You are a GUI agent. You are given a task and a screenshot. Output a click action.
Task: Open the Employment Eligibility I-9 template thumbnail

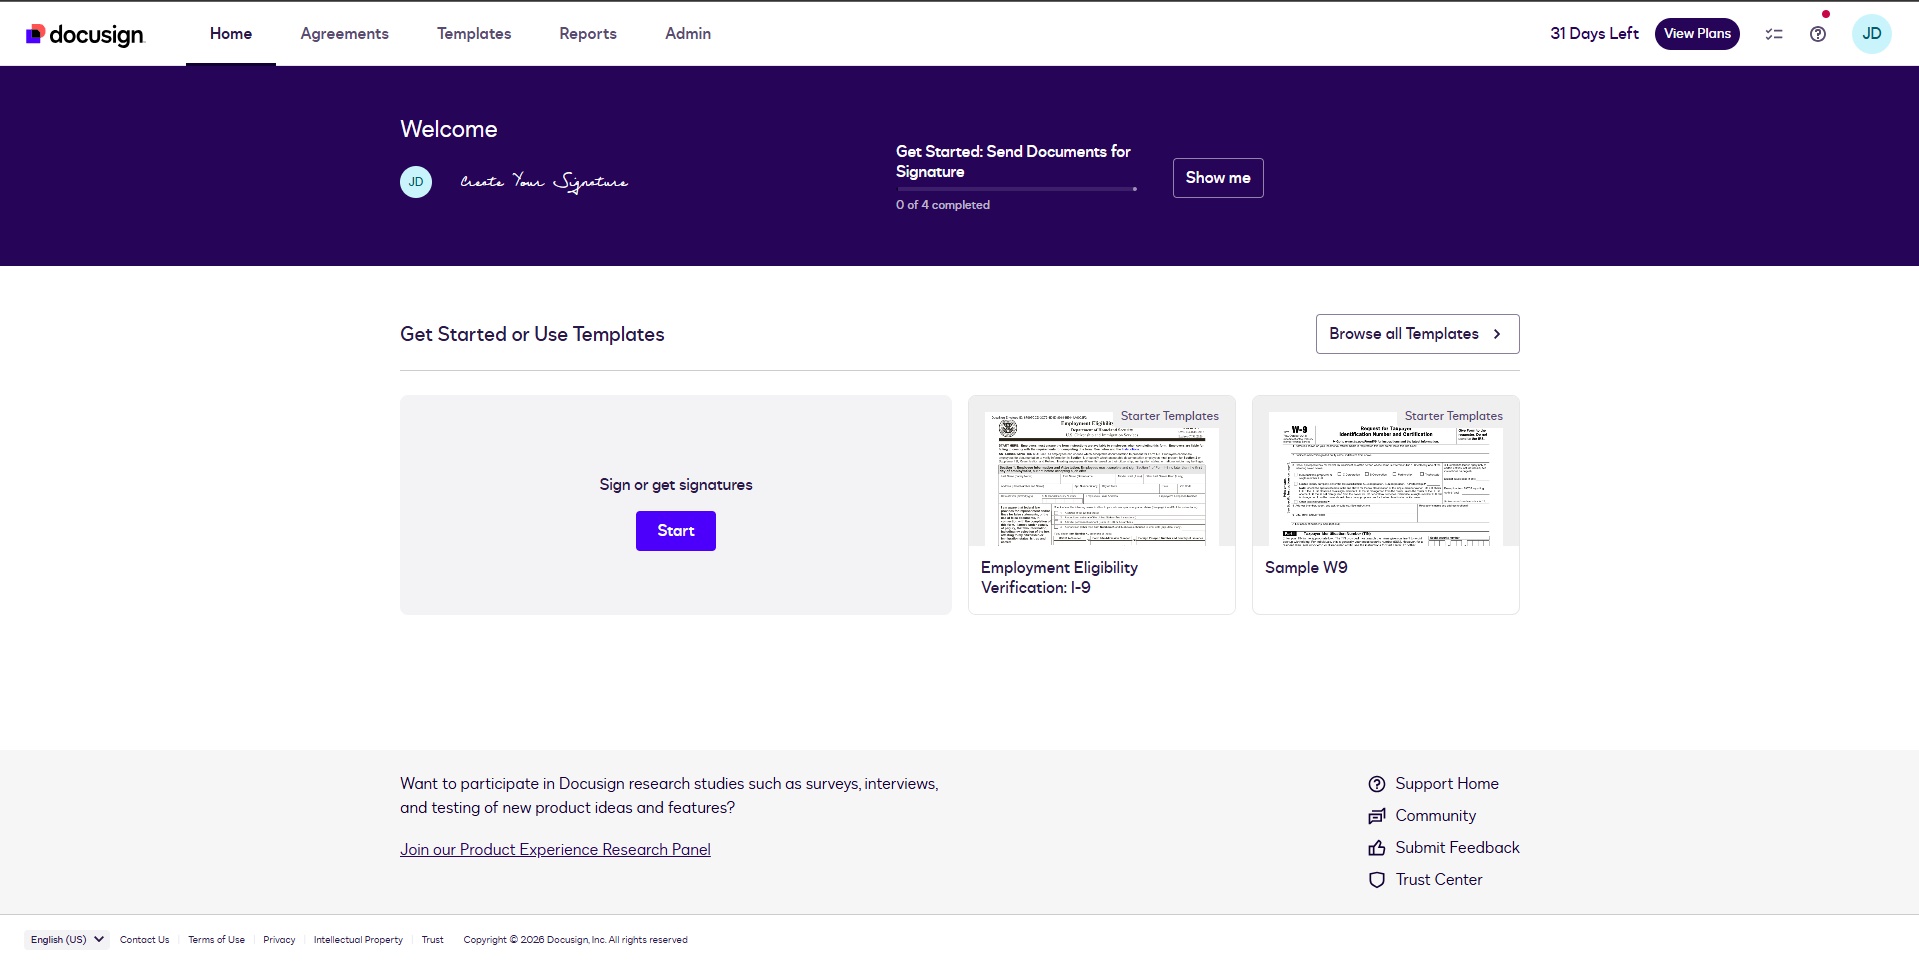(x=1102, y=471)
